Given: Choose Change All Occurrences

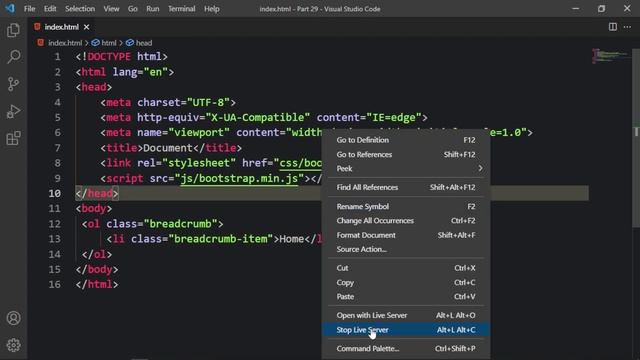Looking at the screenshot, I should click(x=406, y=221).
